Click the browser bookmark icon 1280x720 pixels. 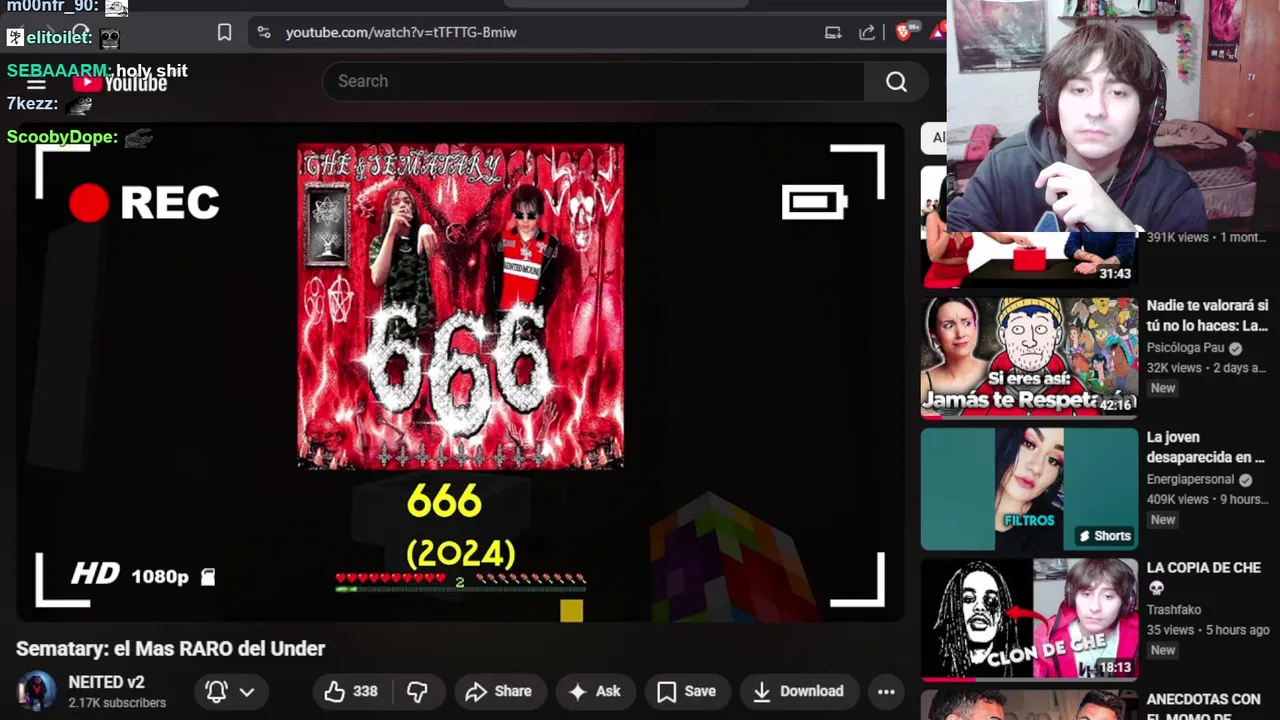224,33
